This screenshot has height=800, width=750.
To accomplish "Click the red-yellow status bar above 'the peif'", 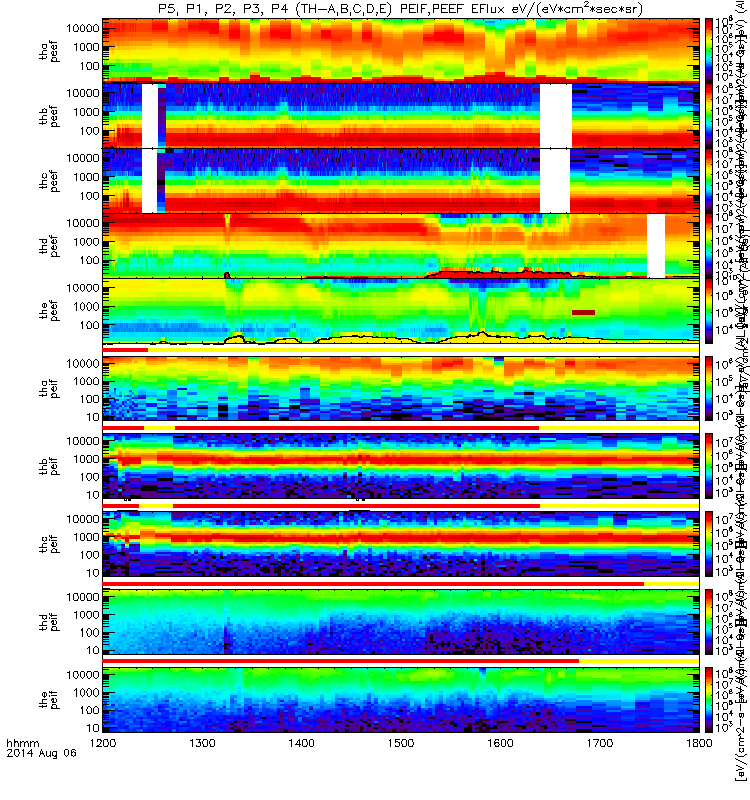I will 401,661.
